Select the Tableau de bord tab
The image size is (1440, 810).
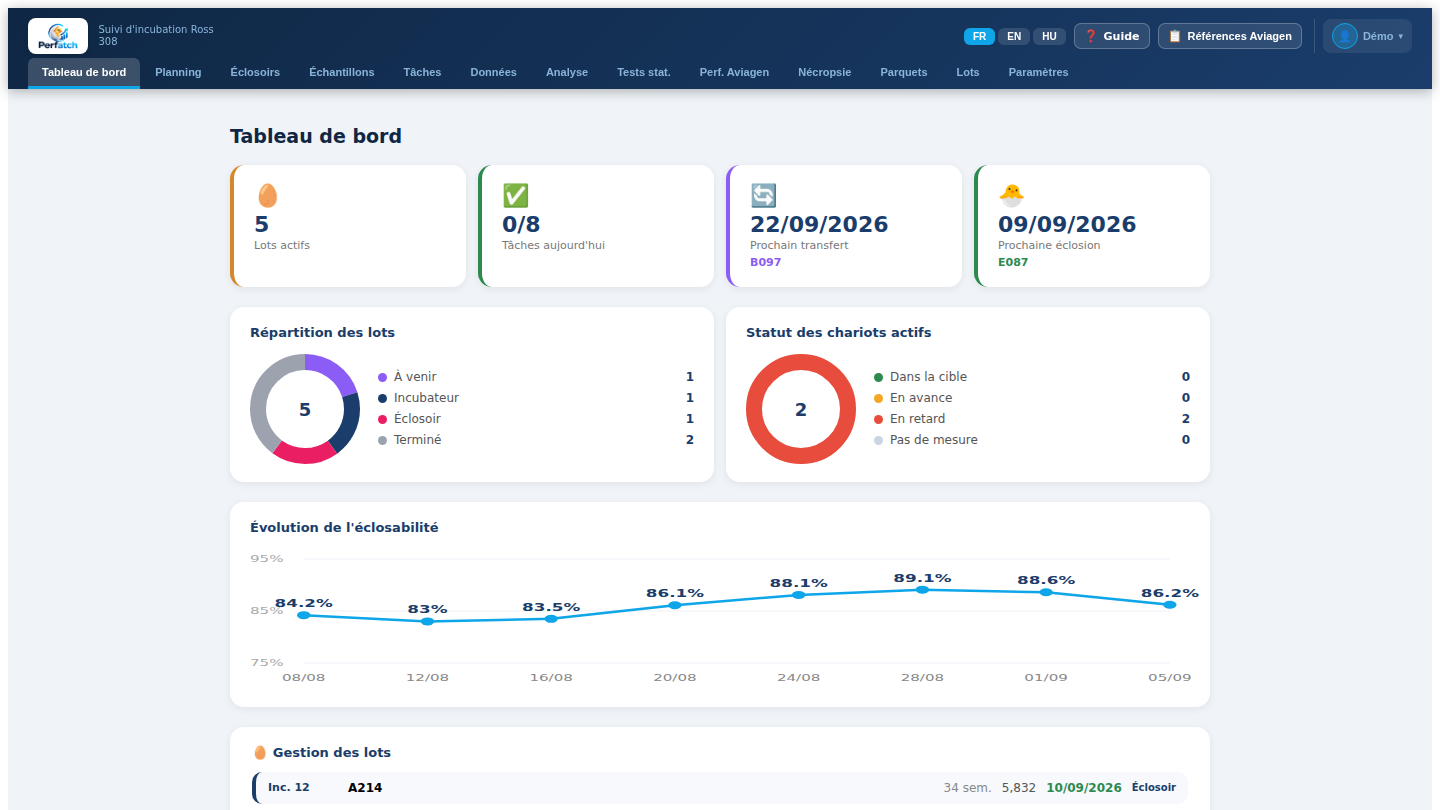(84, 72)
